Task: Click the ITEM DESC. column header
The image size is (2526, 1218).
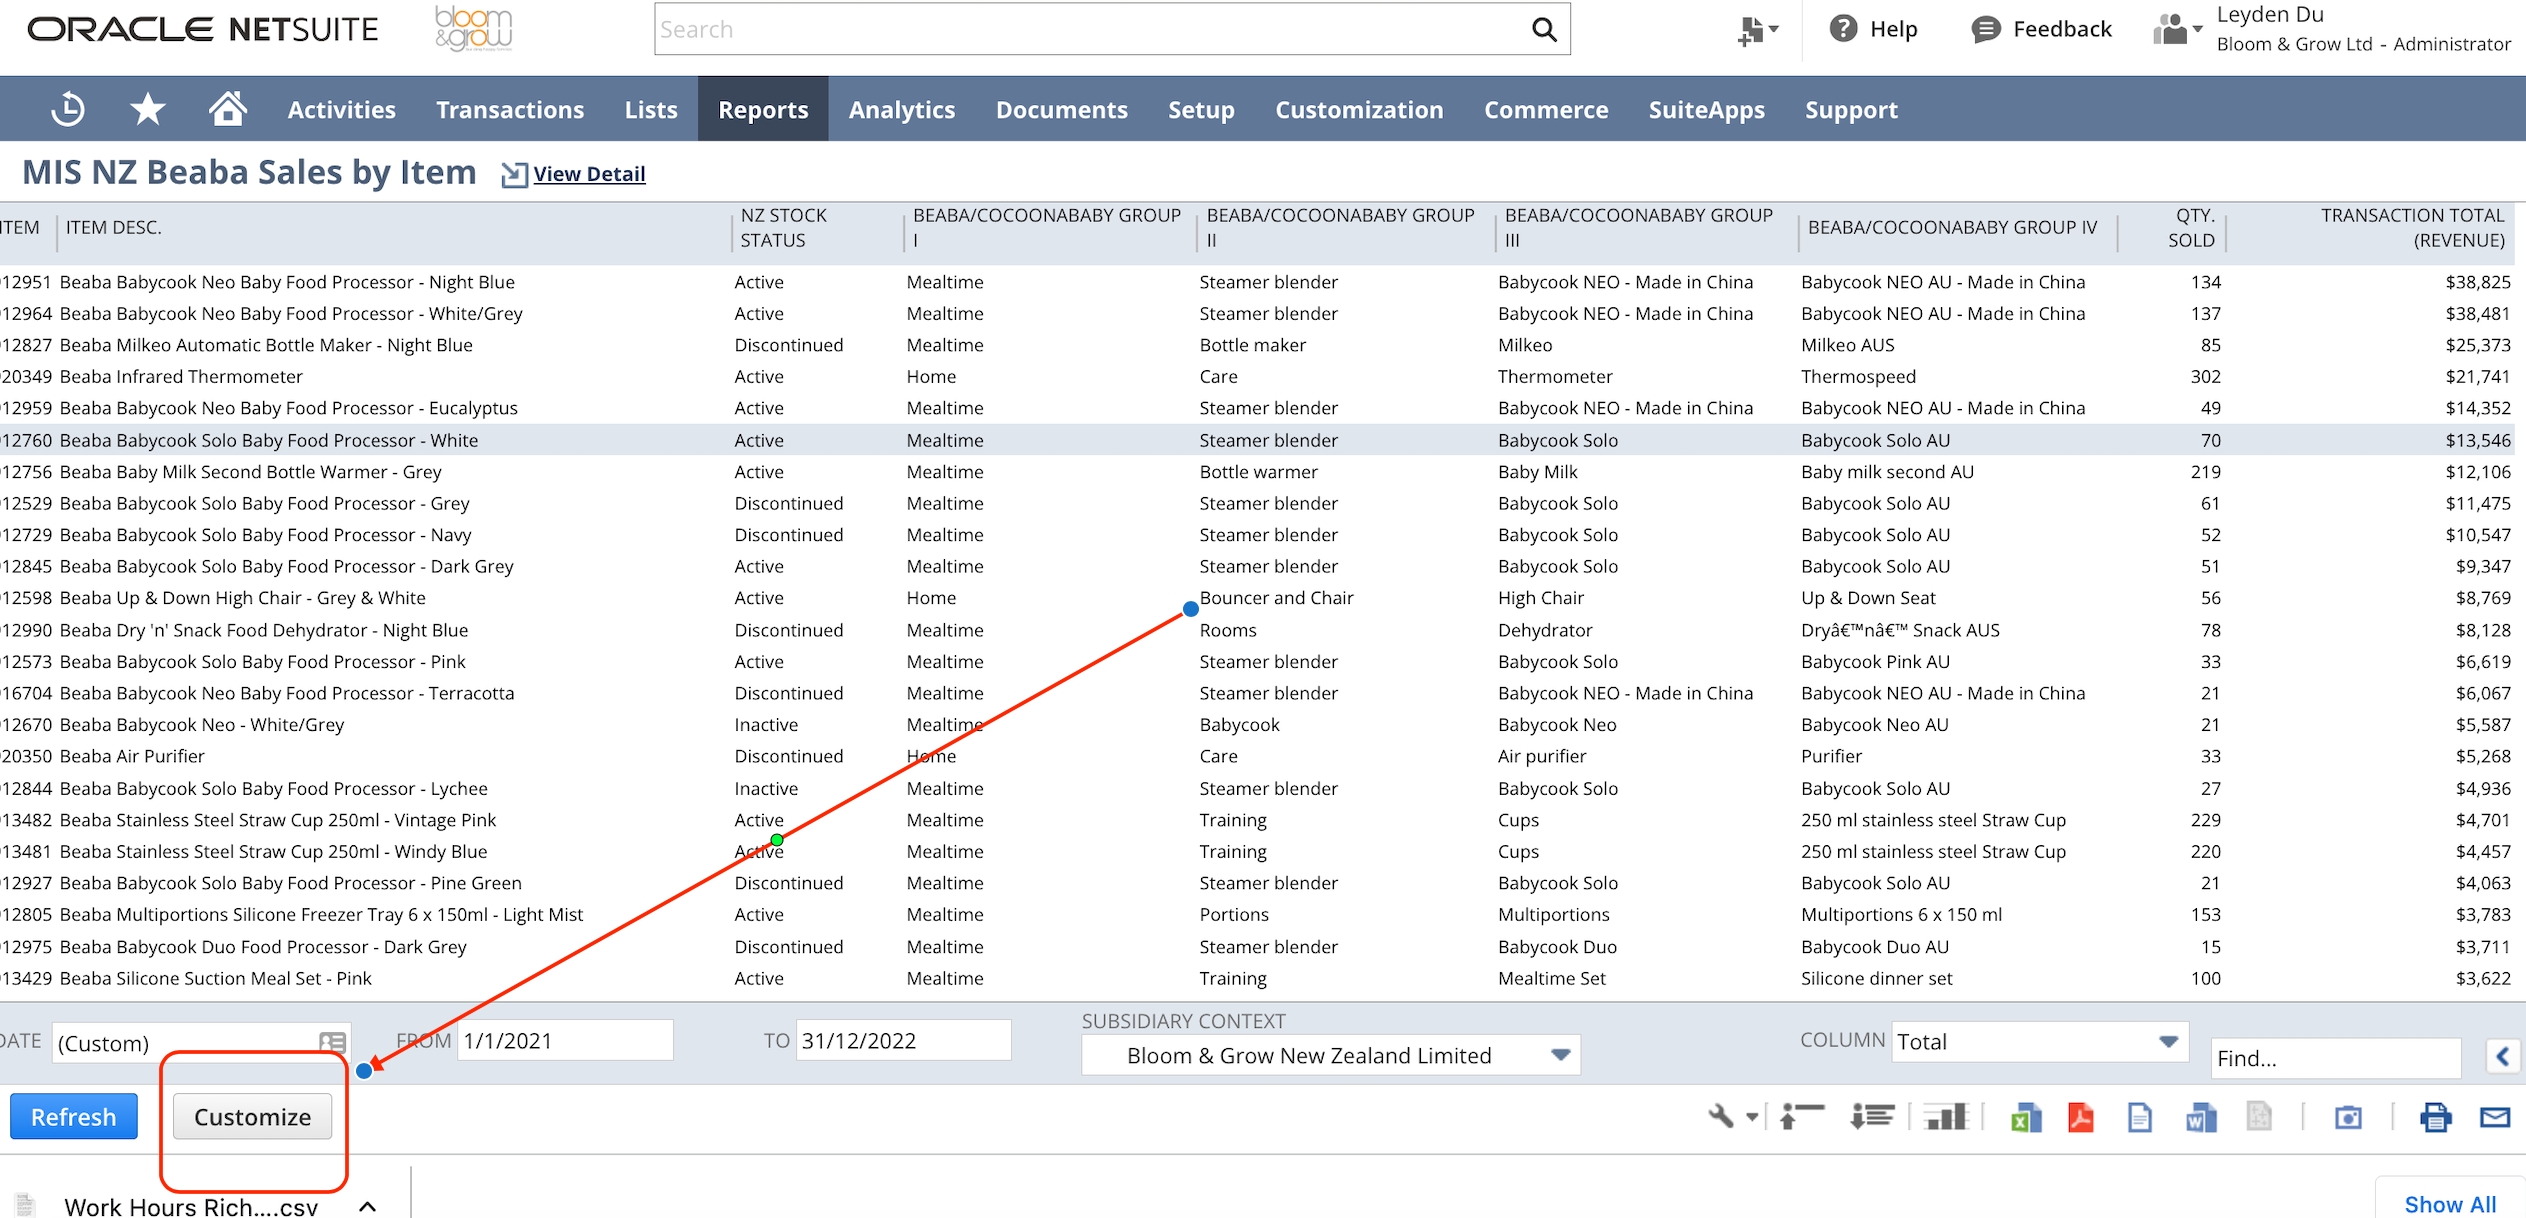Action: [x=113, y=228]
